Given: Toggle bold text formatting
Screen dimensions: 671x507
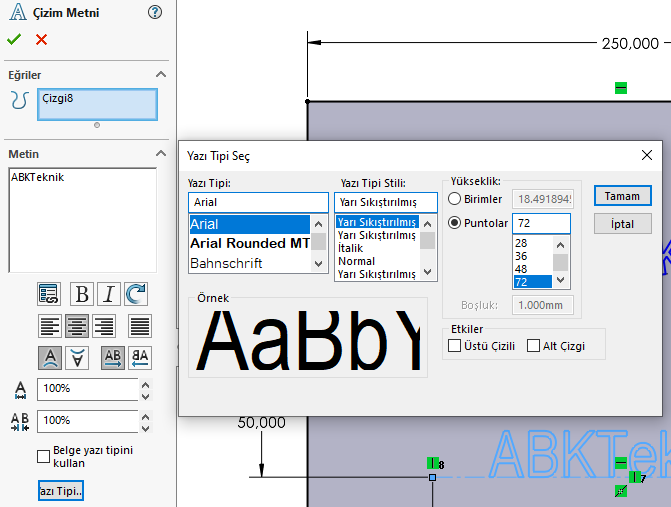Looking at the screenshot, I should (x=82, y=293).
